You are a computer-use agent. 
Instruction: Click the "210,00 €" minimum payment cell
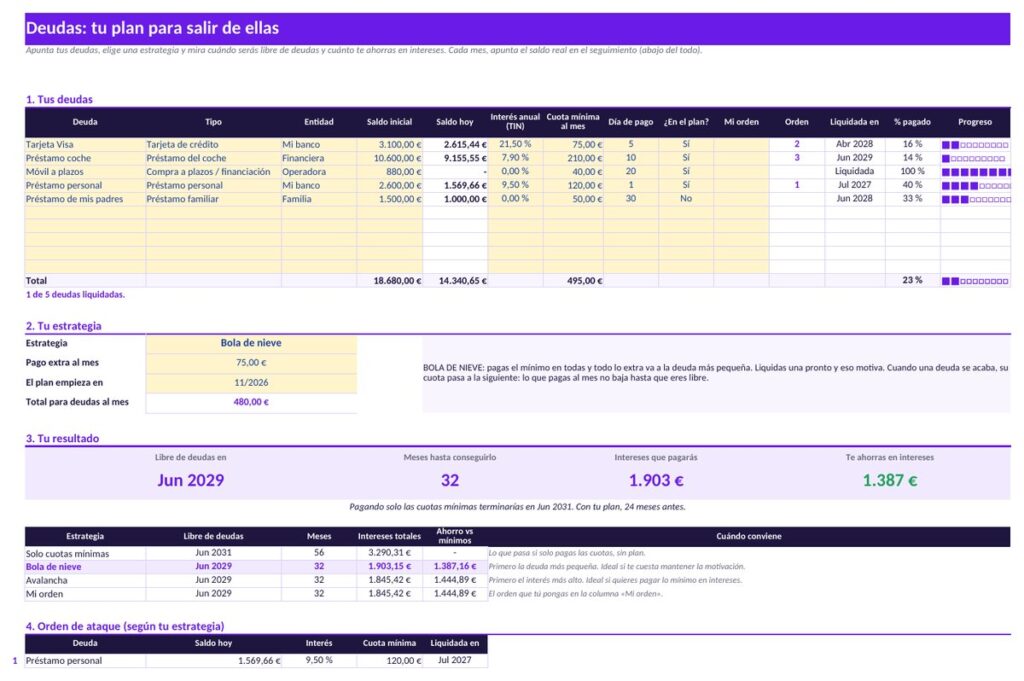coord(573,158)
